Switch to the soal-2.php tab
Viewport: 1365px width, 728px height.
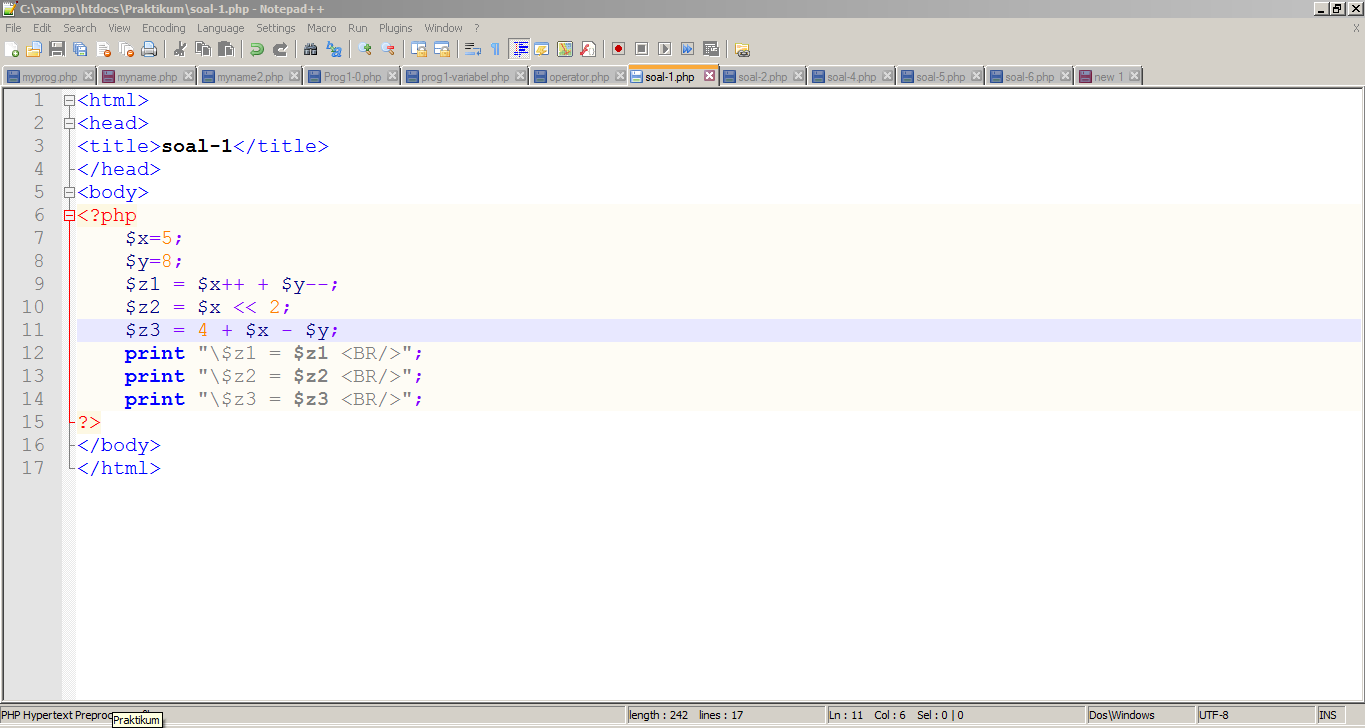(x=762, y=77)
